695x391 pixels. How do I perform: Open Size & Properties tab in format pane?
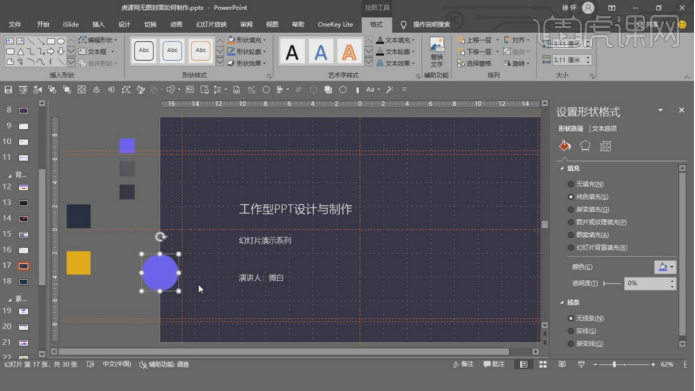point(605,146)
